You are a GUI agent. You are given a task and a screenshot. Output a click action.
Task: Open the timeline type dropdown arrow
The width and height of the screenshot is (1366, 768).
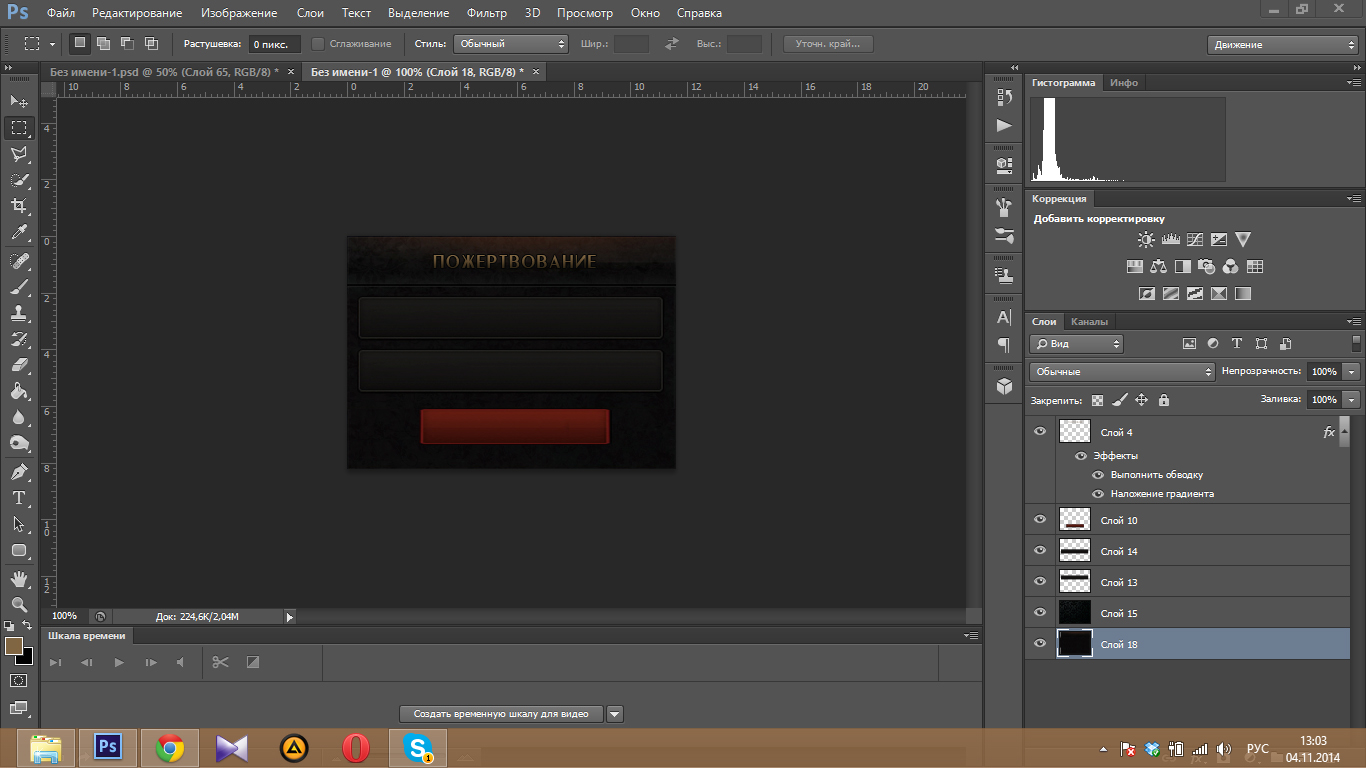(x=615, y=714)
